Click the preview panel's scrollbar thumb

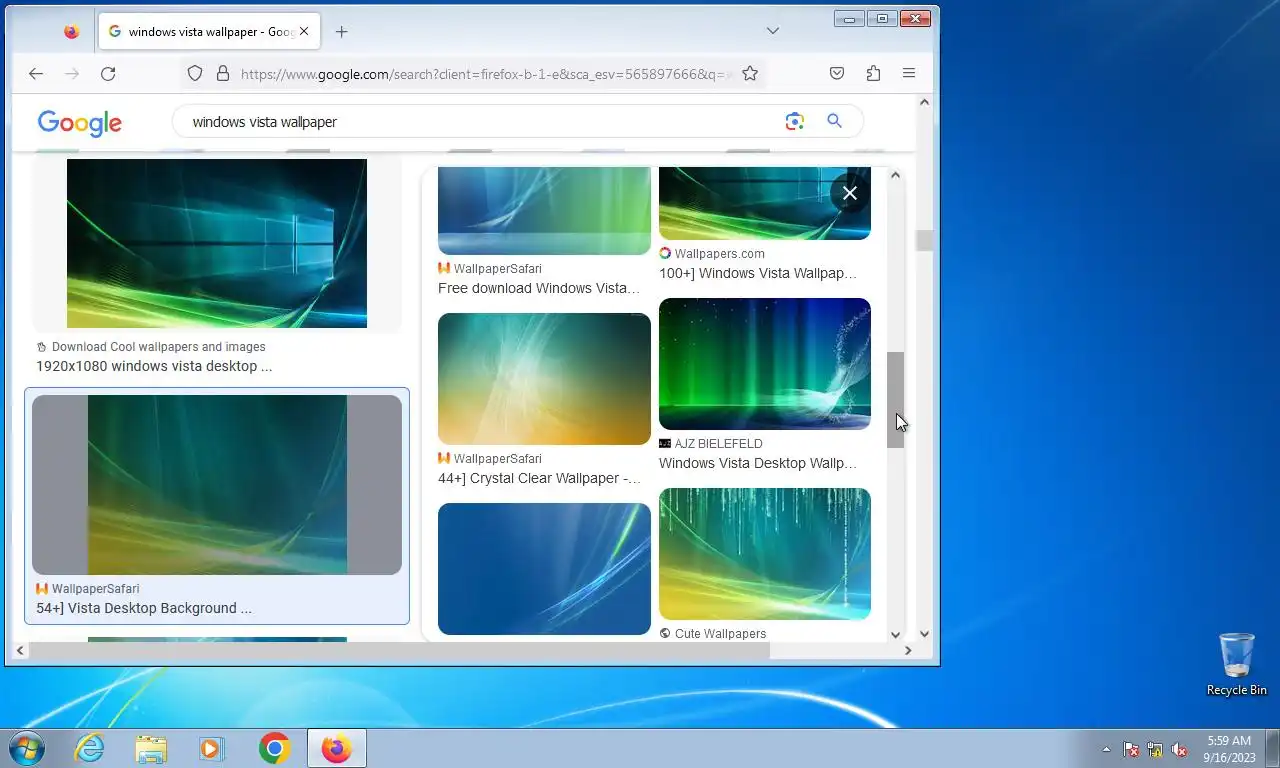tap(896, 400)
